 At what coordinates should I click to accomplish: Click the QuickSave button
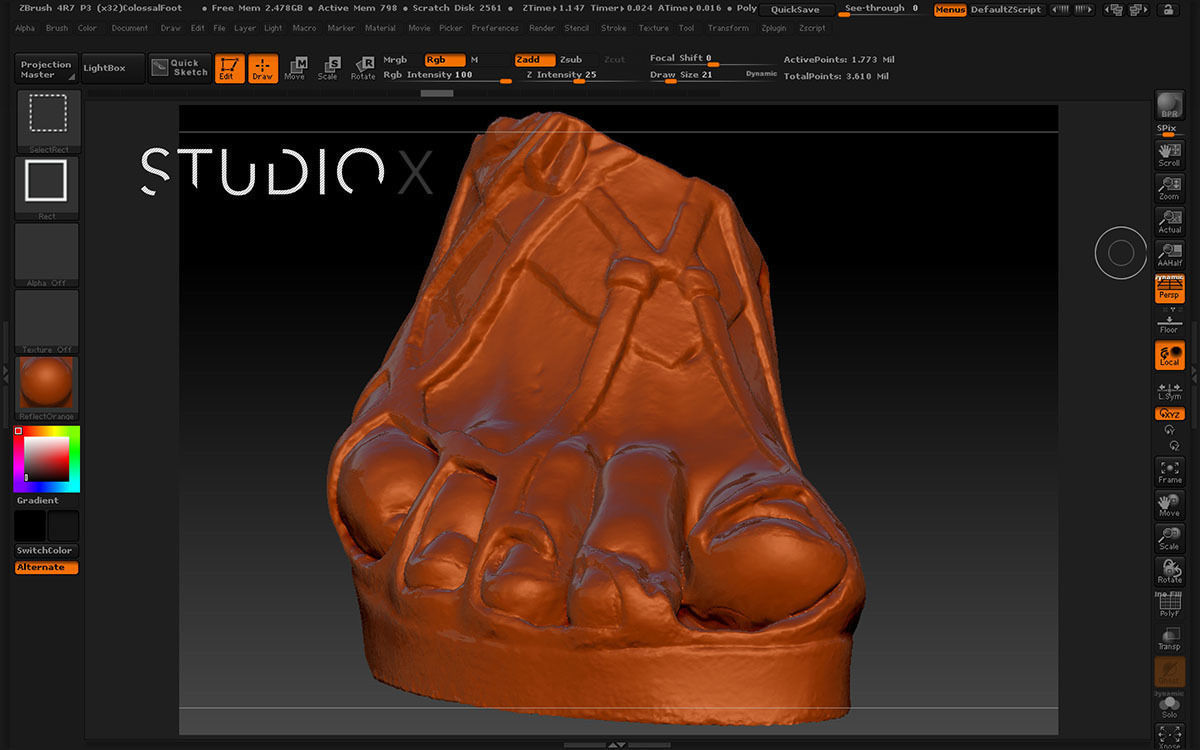tap(795, 10)
